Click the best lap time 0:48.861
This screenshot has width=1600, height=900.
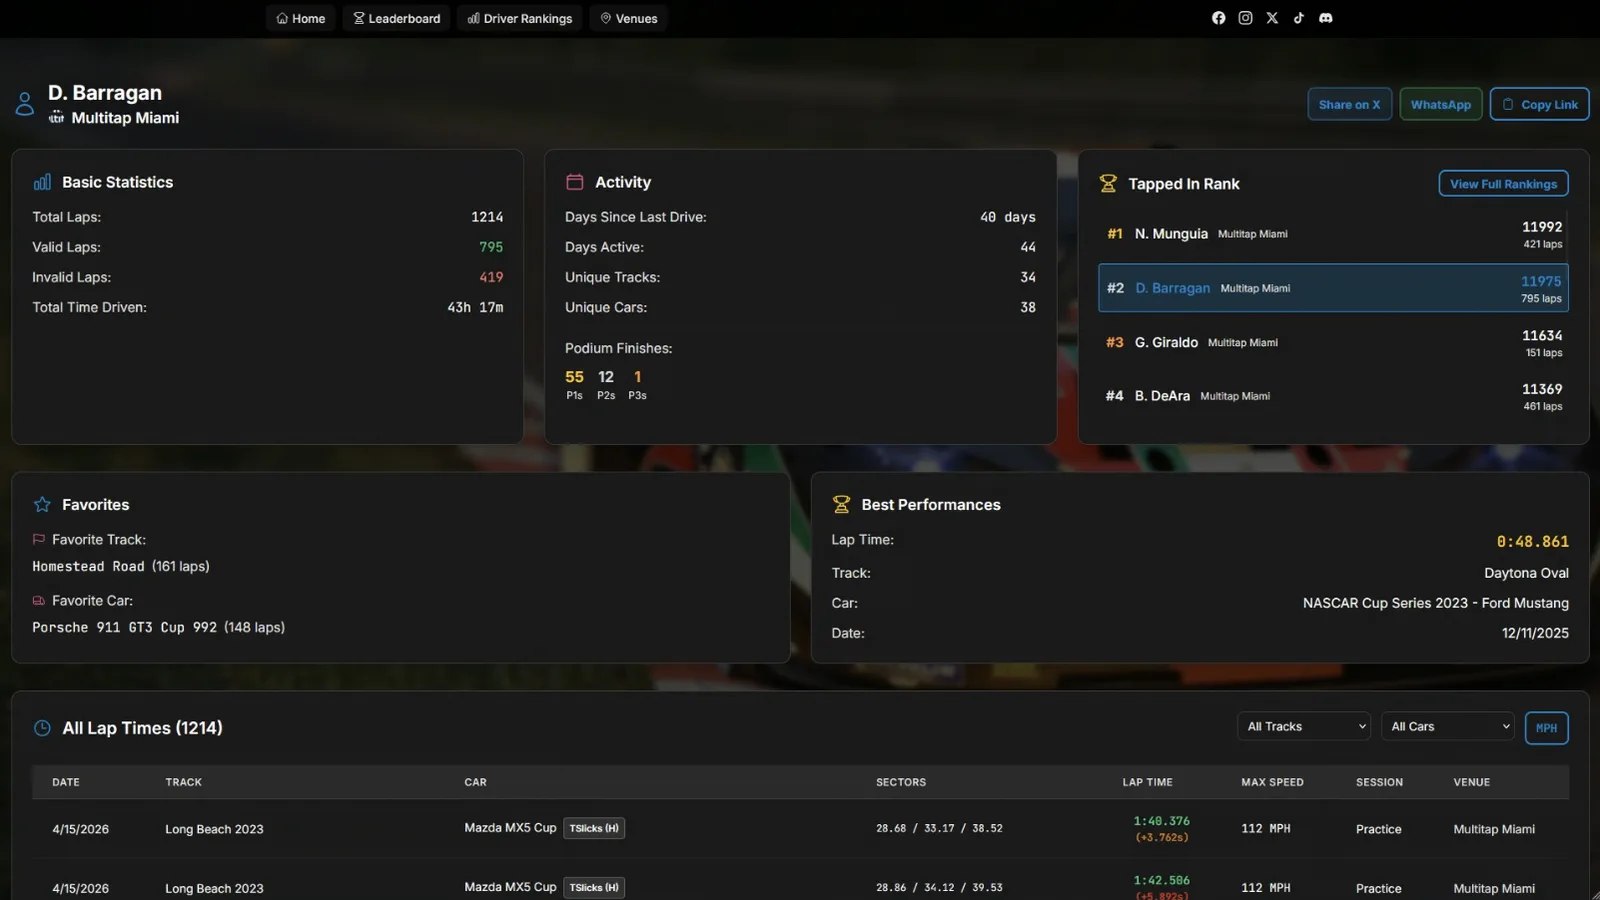[x=1532, y=542]
